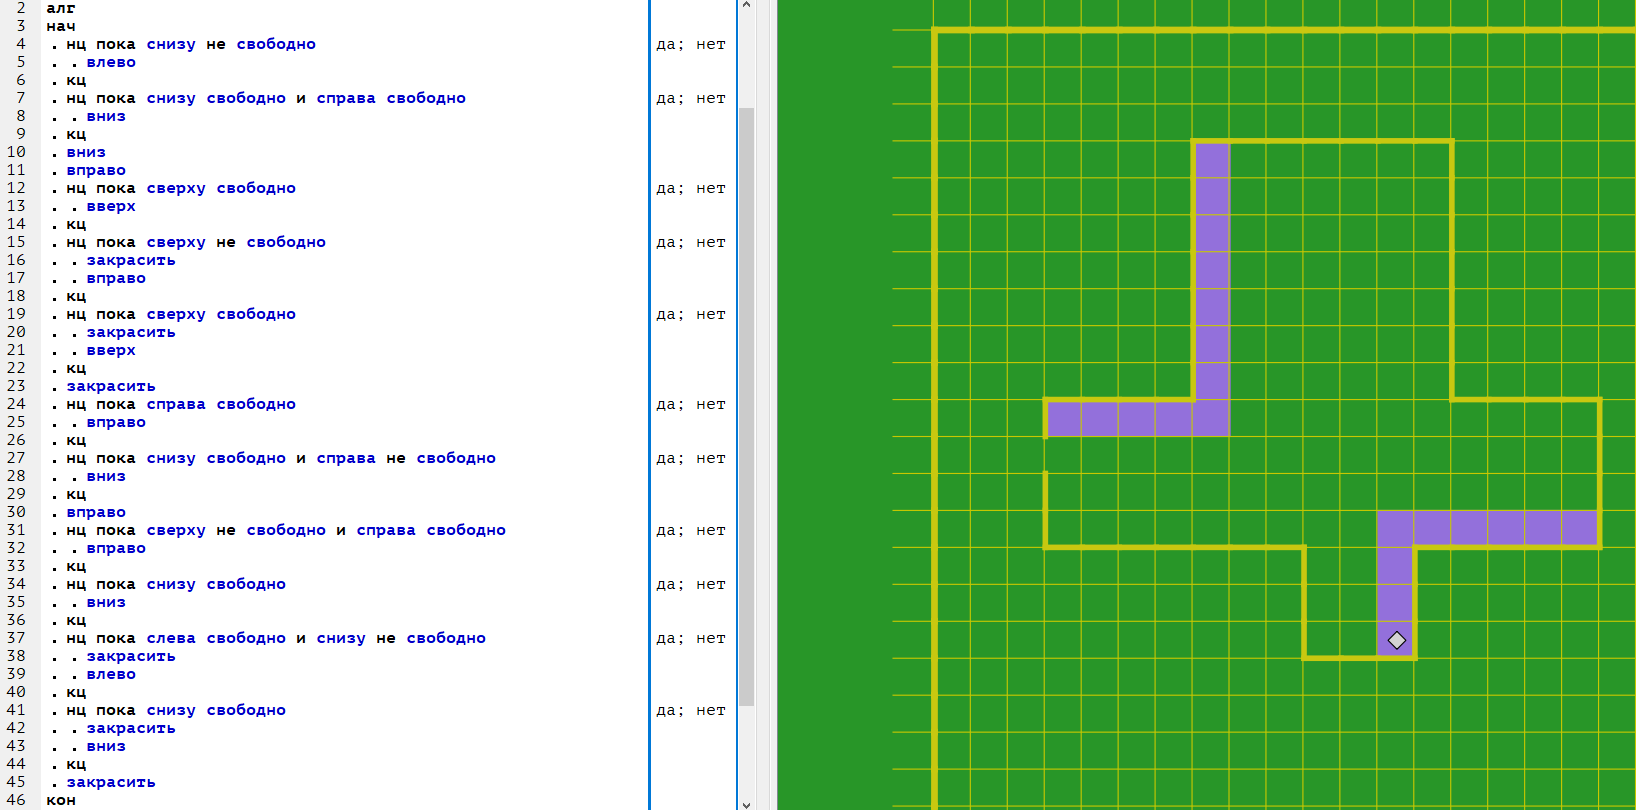
Task: Click the vertical scrollbar thumb in the code editor
Action: [x=746, y=400]
